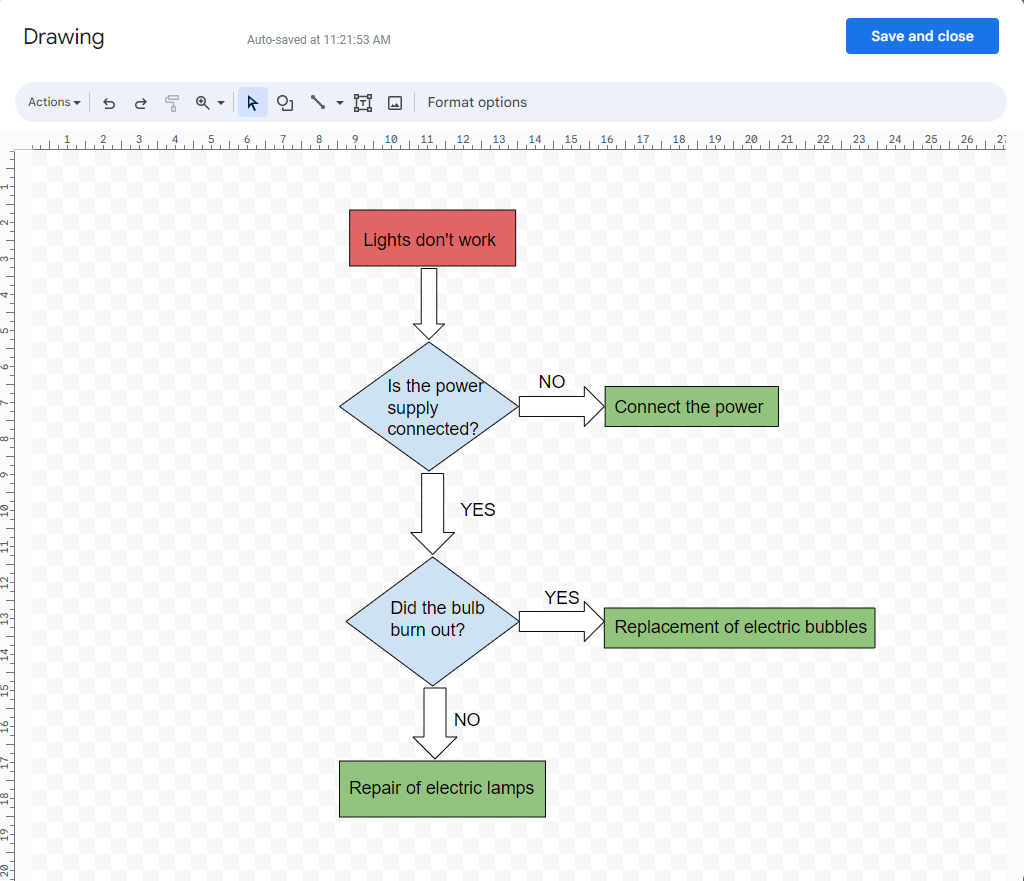This screenshot has height=881, width=1024.
Task: Click the Replacement of electric bubbles shape
Action: (739, 627)
